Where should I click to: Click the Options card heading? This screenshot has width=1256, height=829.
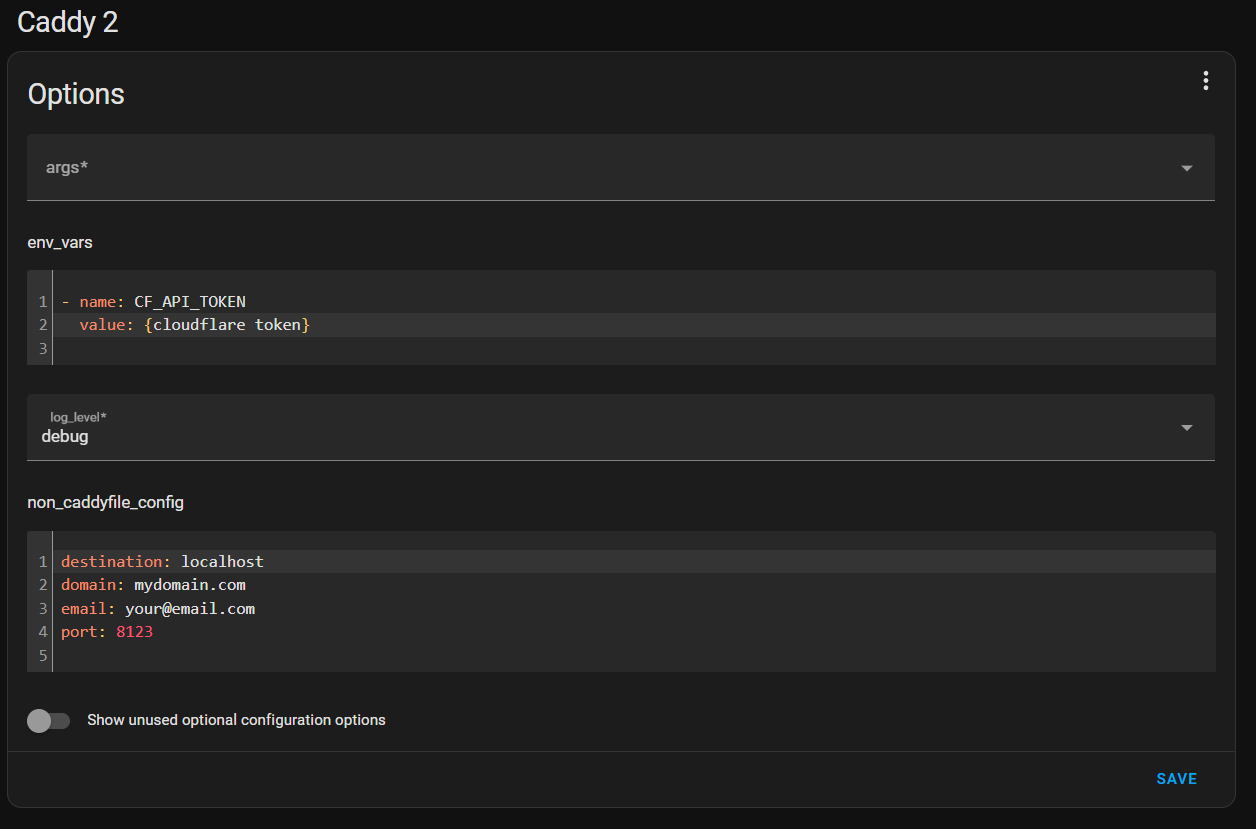[76, 94]
